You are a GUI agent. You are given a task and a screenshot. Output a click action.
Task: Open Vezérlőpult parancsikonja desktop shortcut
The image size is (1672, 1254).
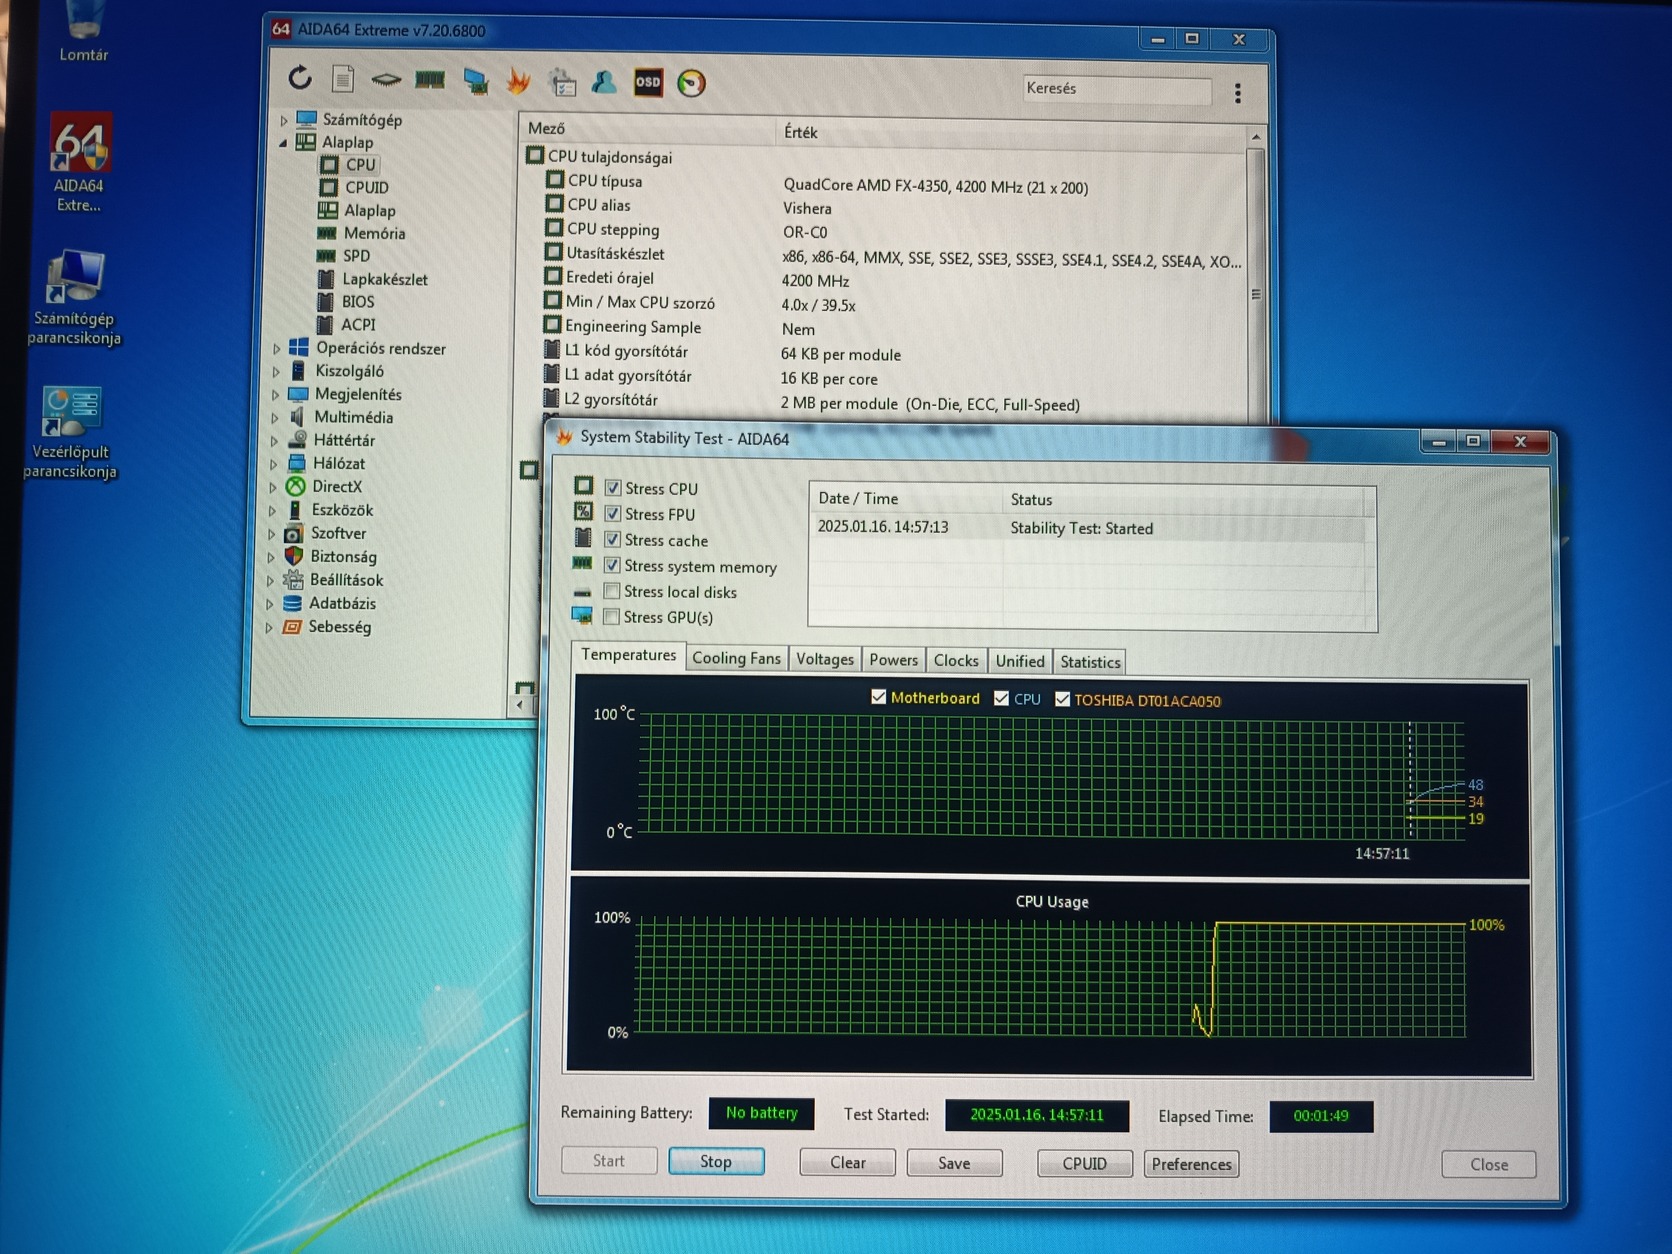(x=70, y=432)
